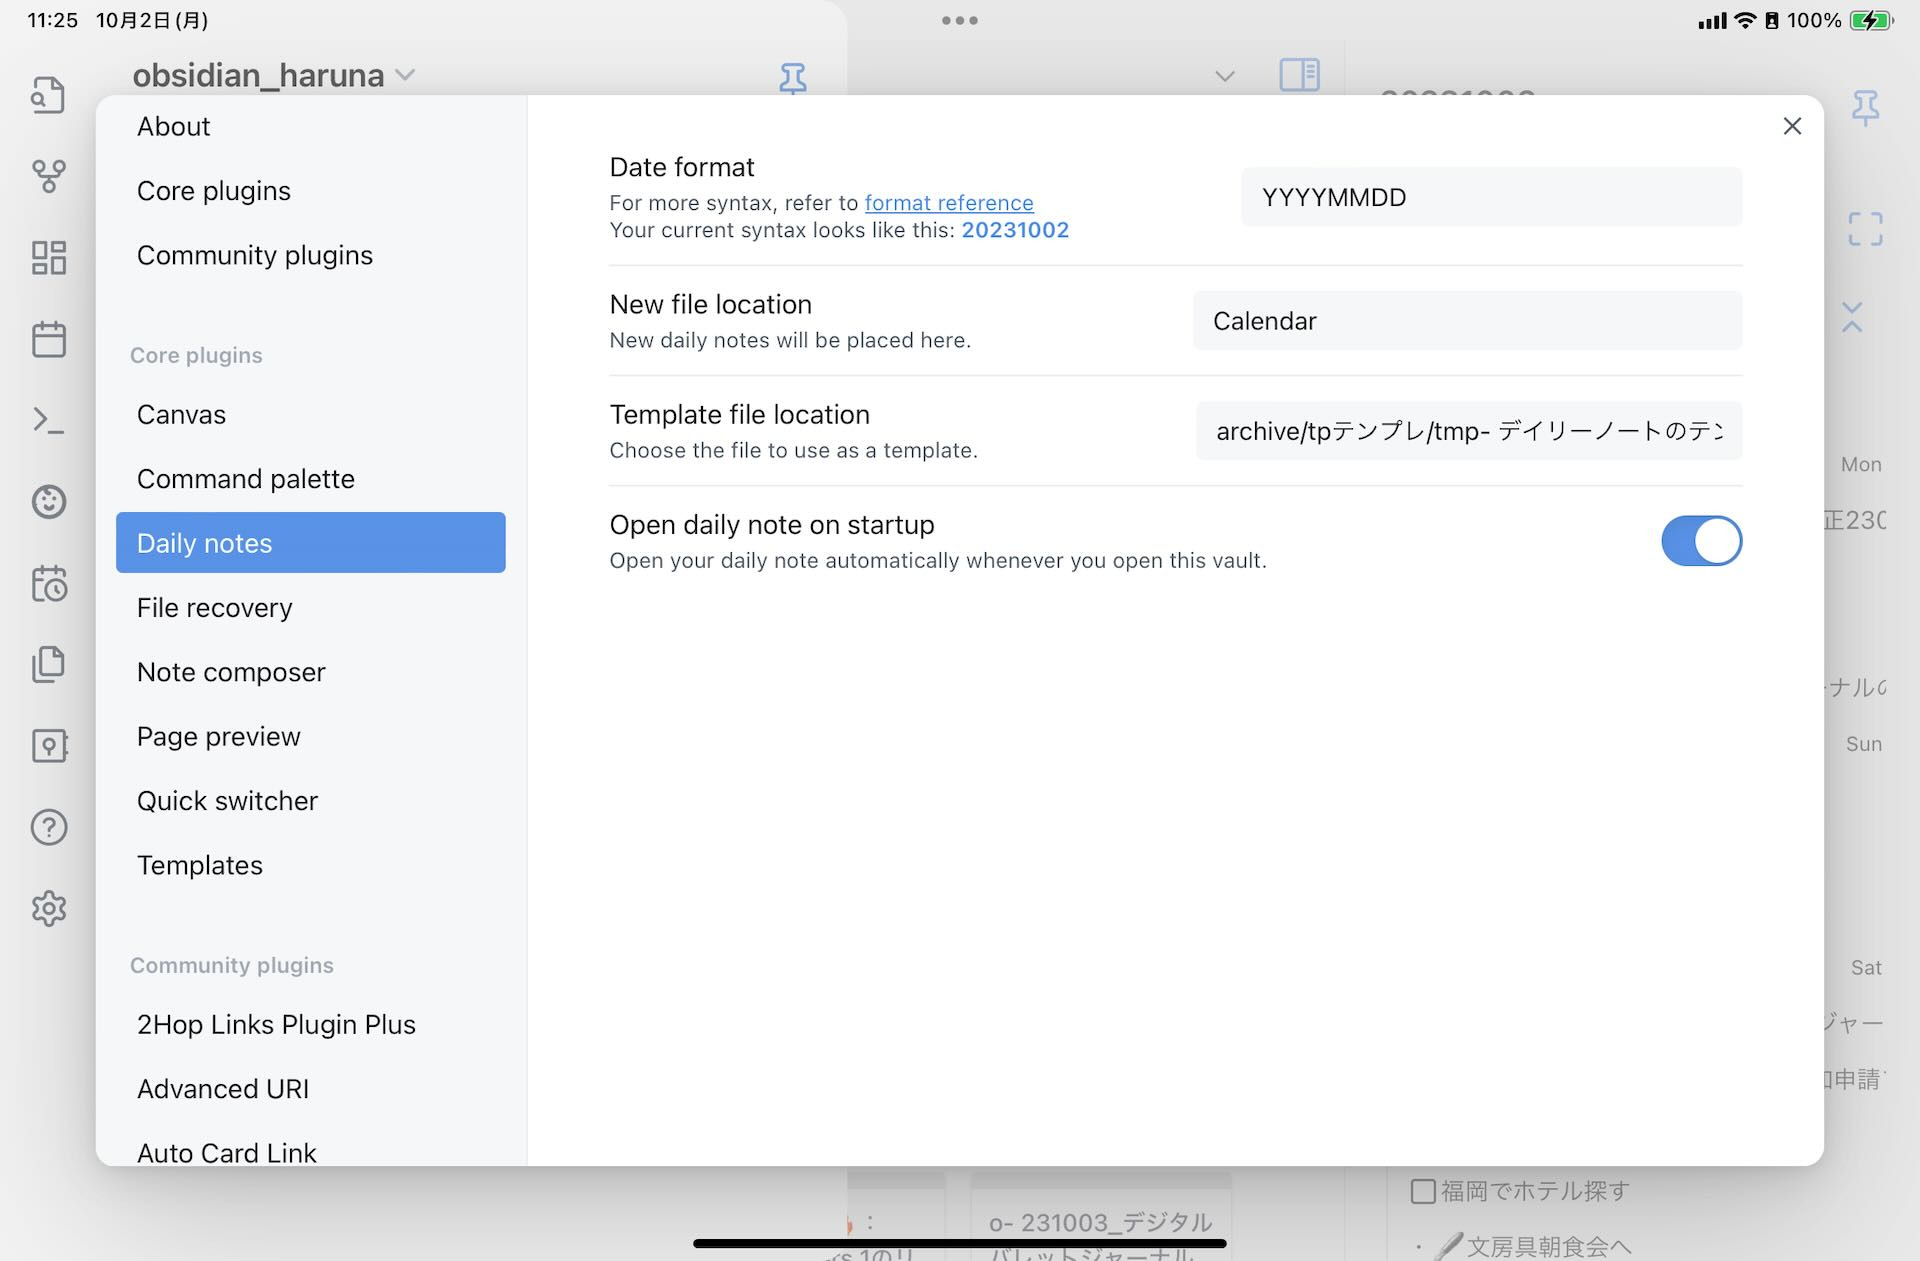Toggle Open daily note on startup

coord(1701,541)
